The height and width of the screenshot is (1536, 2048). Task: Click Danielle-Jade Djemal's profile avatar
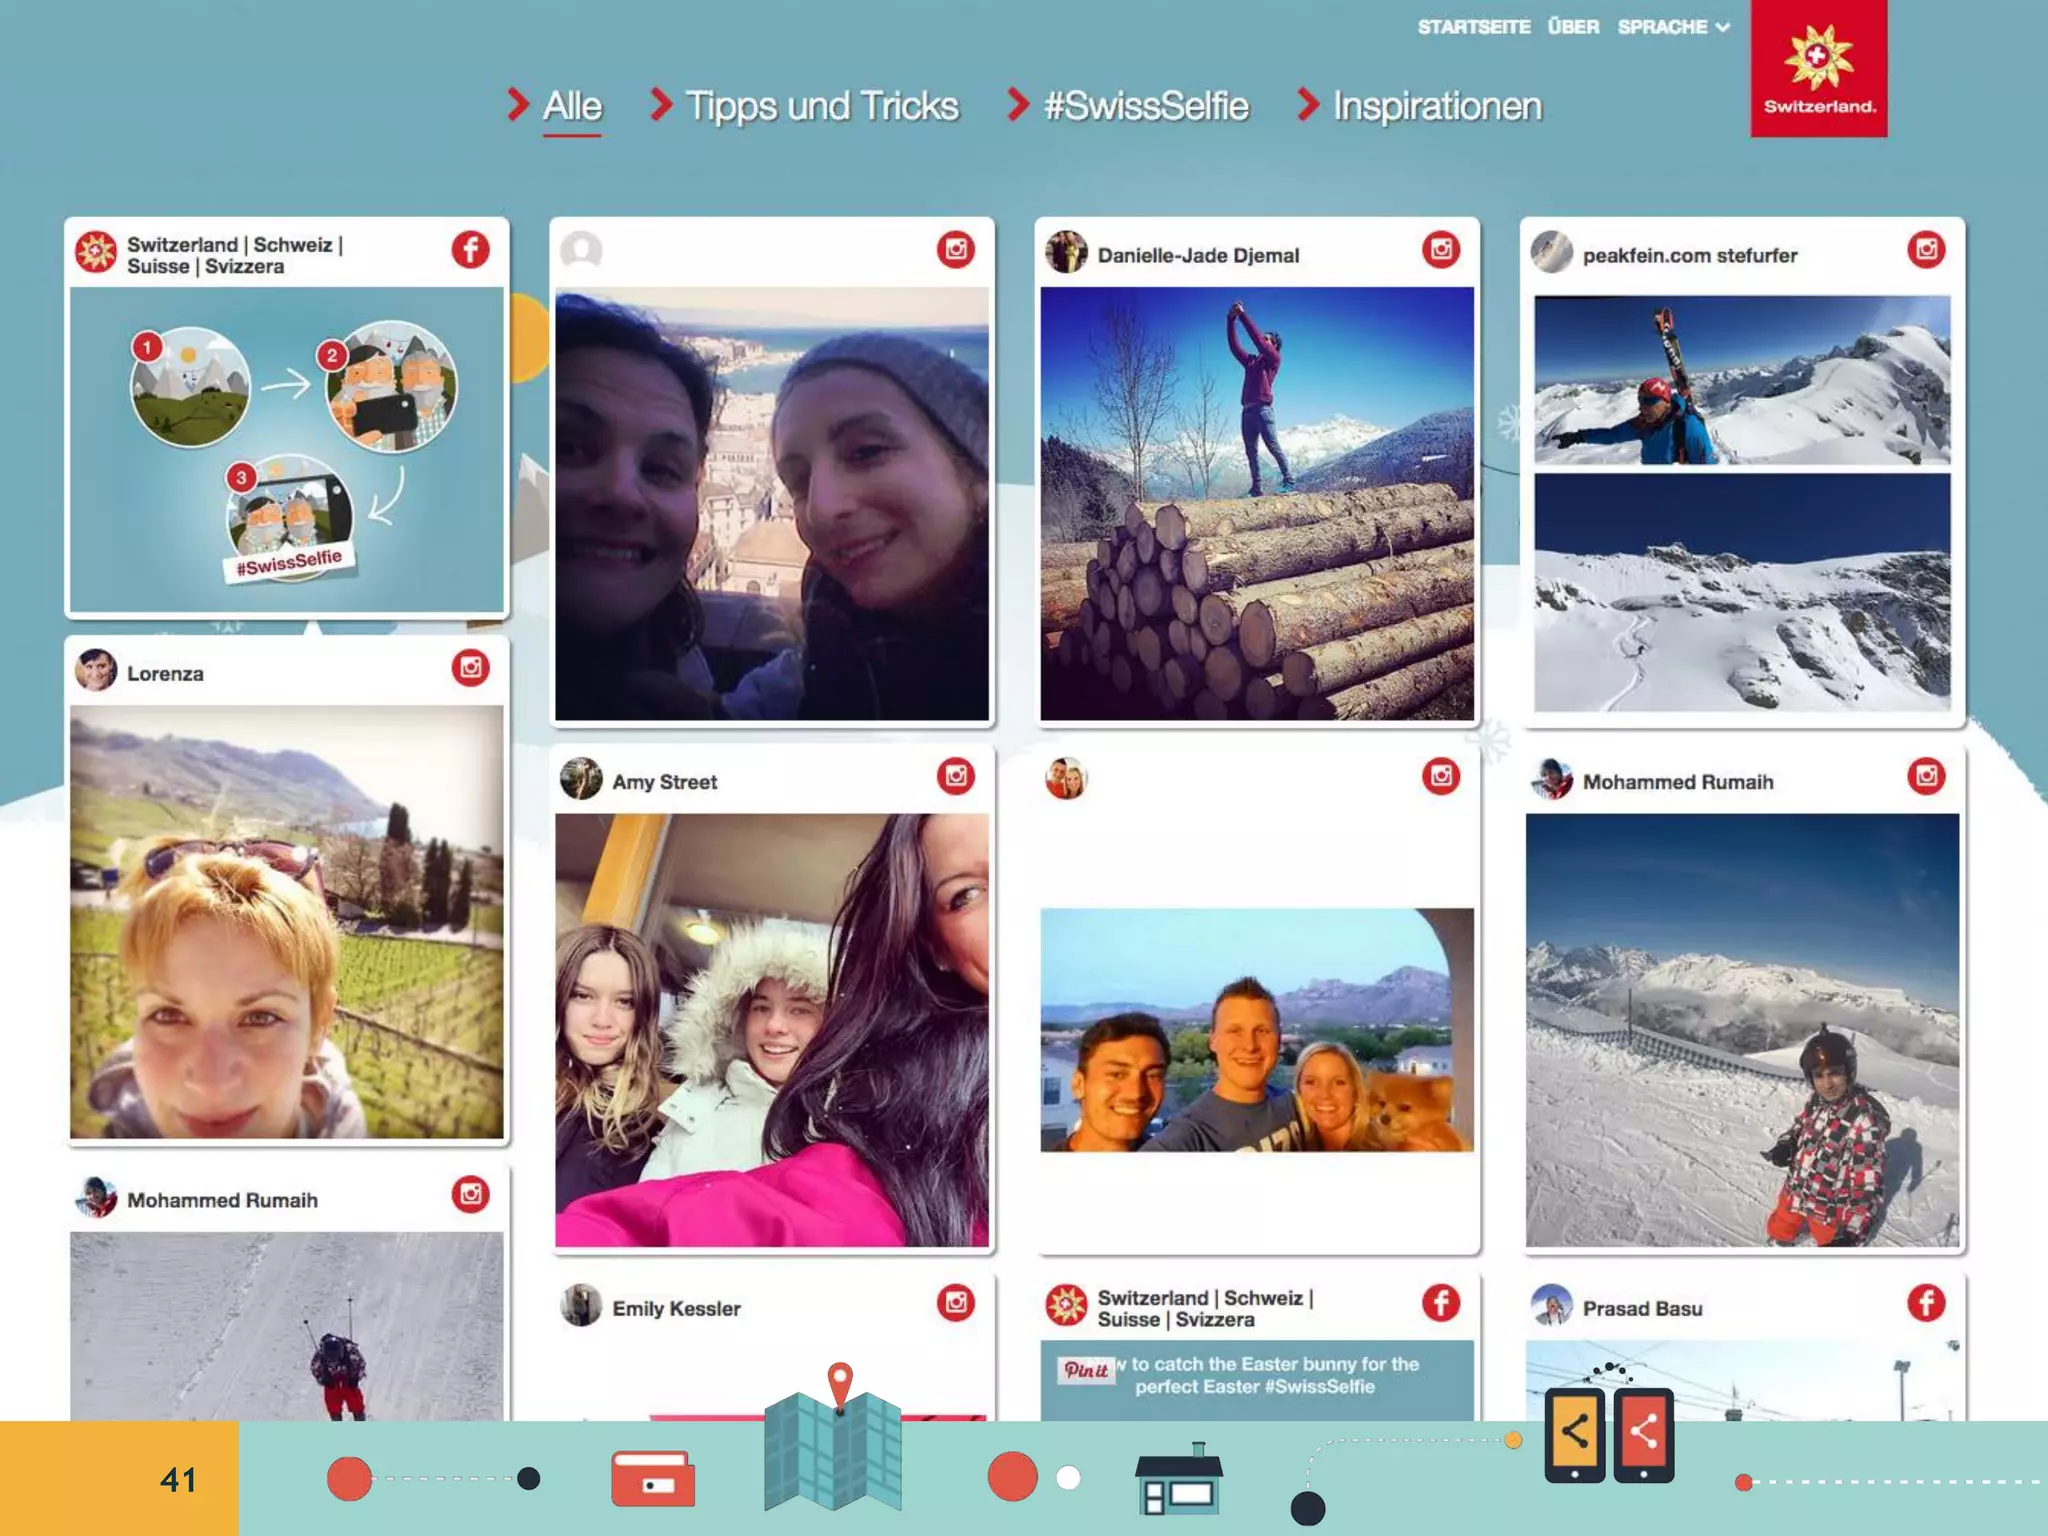click(1066, 252)
